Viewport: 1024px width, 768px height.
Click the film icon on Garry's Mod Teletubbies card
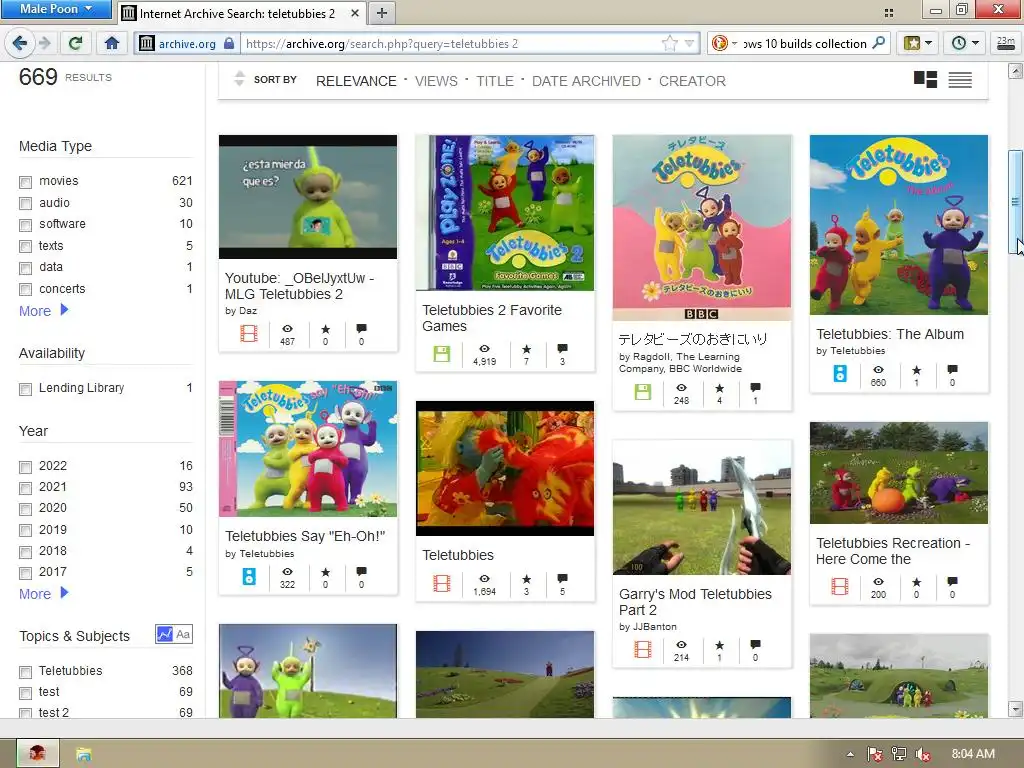[x=643, y=649]
